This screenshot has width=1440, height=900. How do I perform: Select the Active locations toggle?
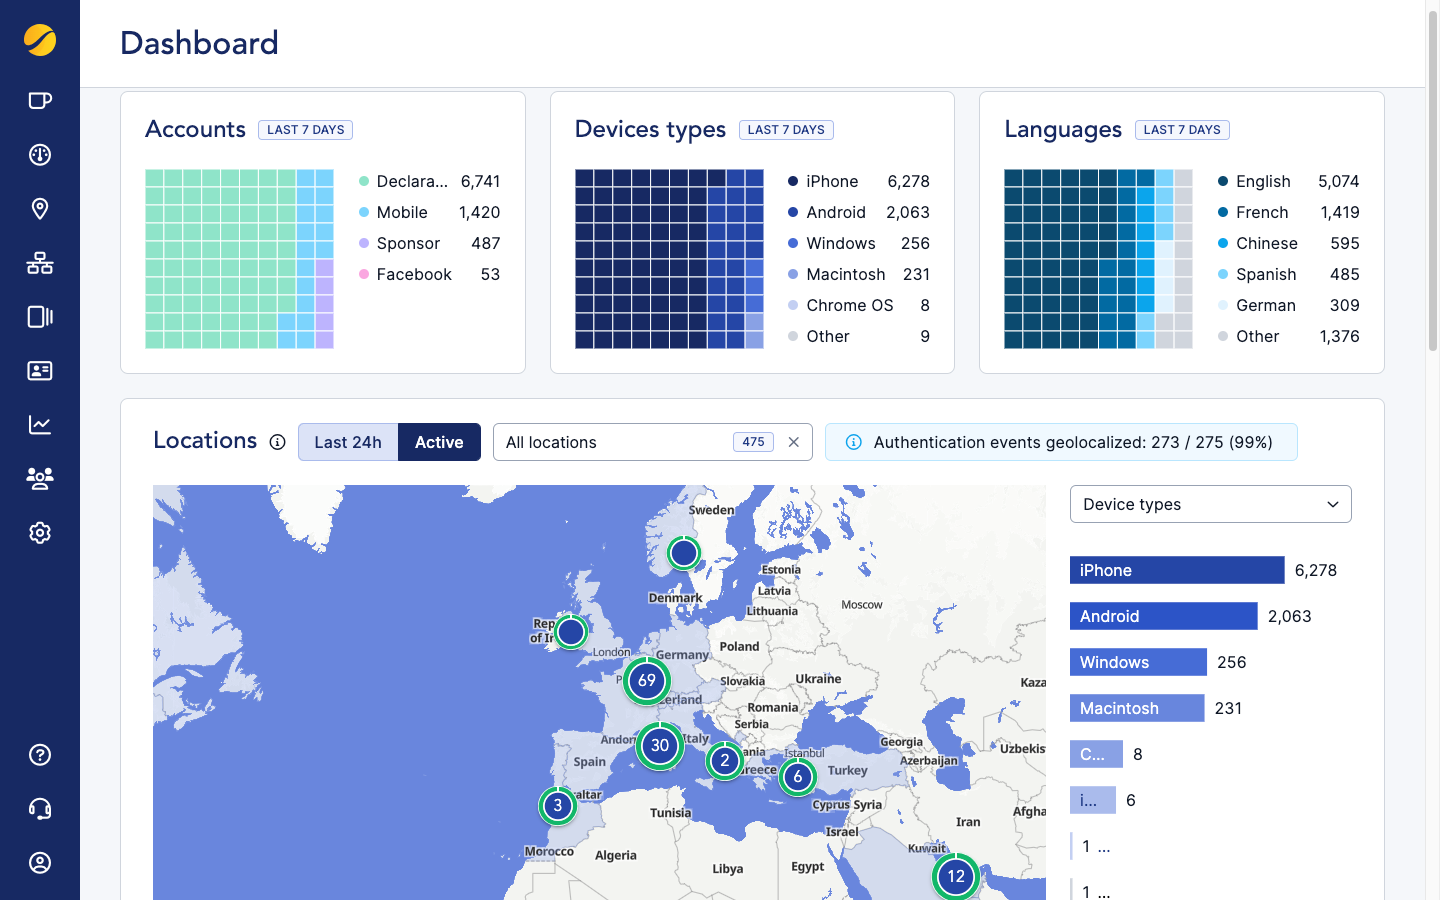[x=439, y=442]
